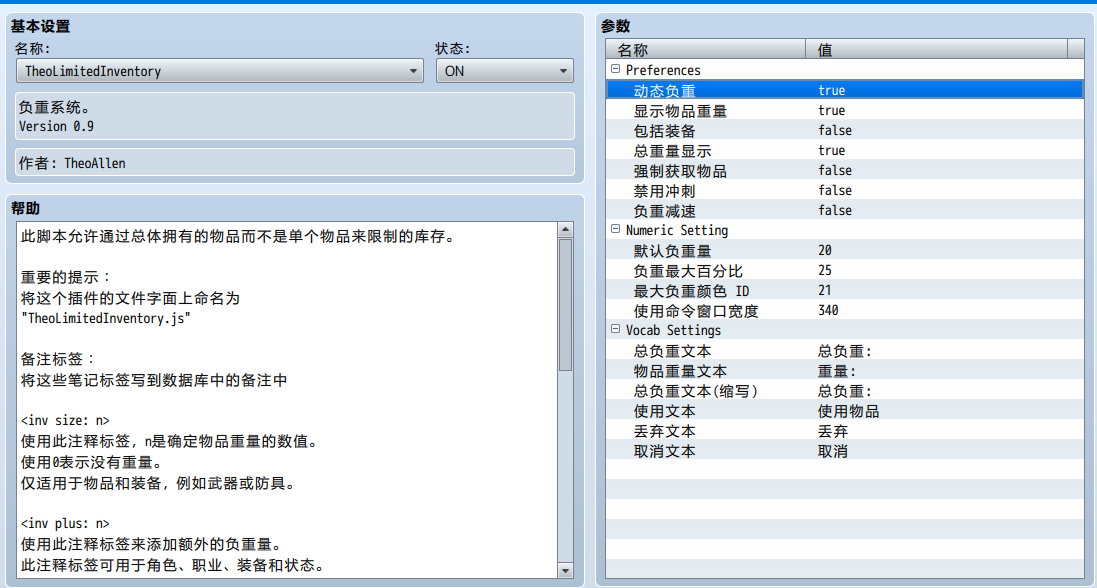Image resolution: width=1097 pixels, height=588 pixels.
Task: Select the 总负重文本 parameter row
Action: pyautogui.click(x=844, y=351)
